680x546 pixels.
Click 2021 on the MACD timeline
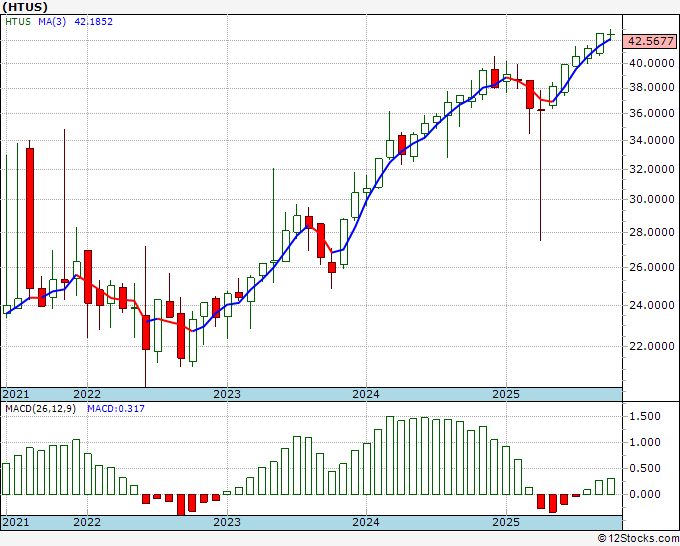point(16,522)
